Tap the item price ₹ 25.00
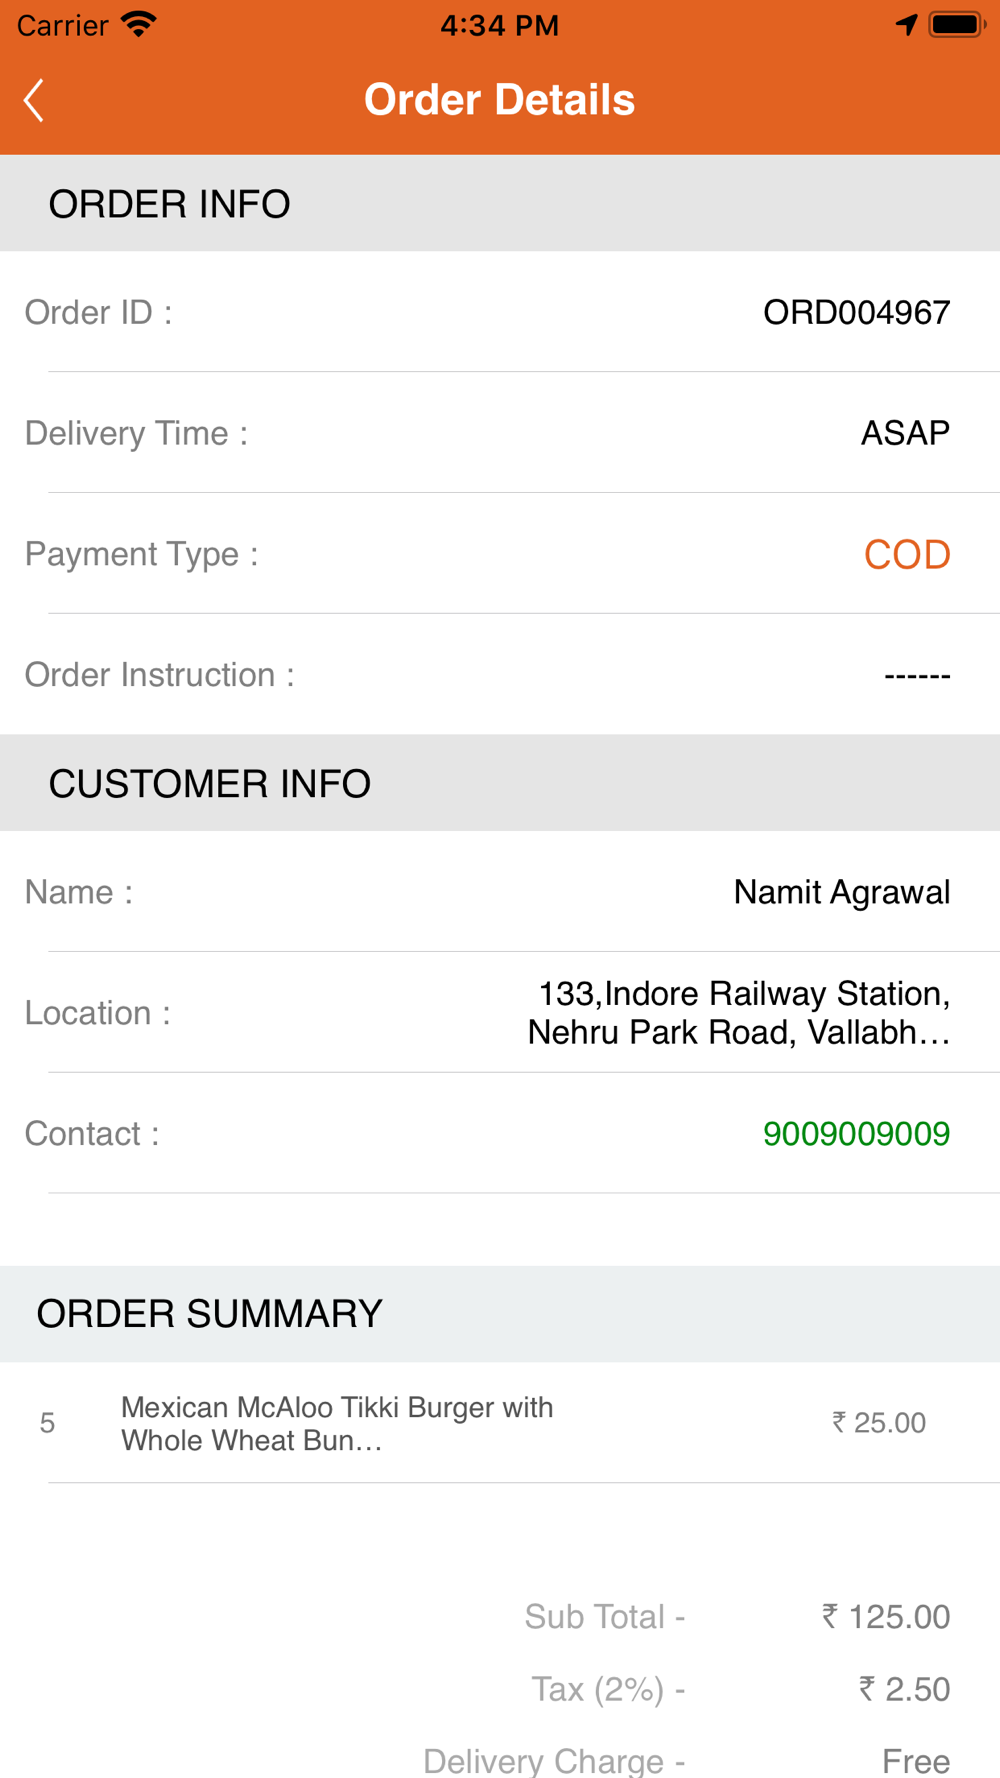The width and height of the screenshot is (1000, 1778). [879, 1423]
